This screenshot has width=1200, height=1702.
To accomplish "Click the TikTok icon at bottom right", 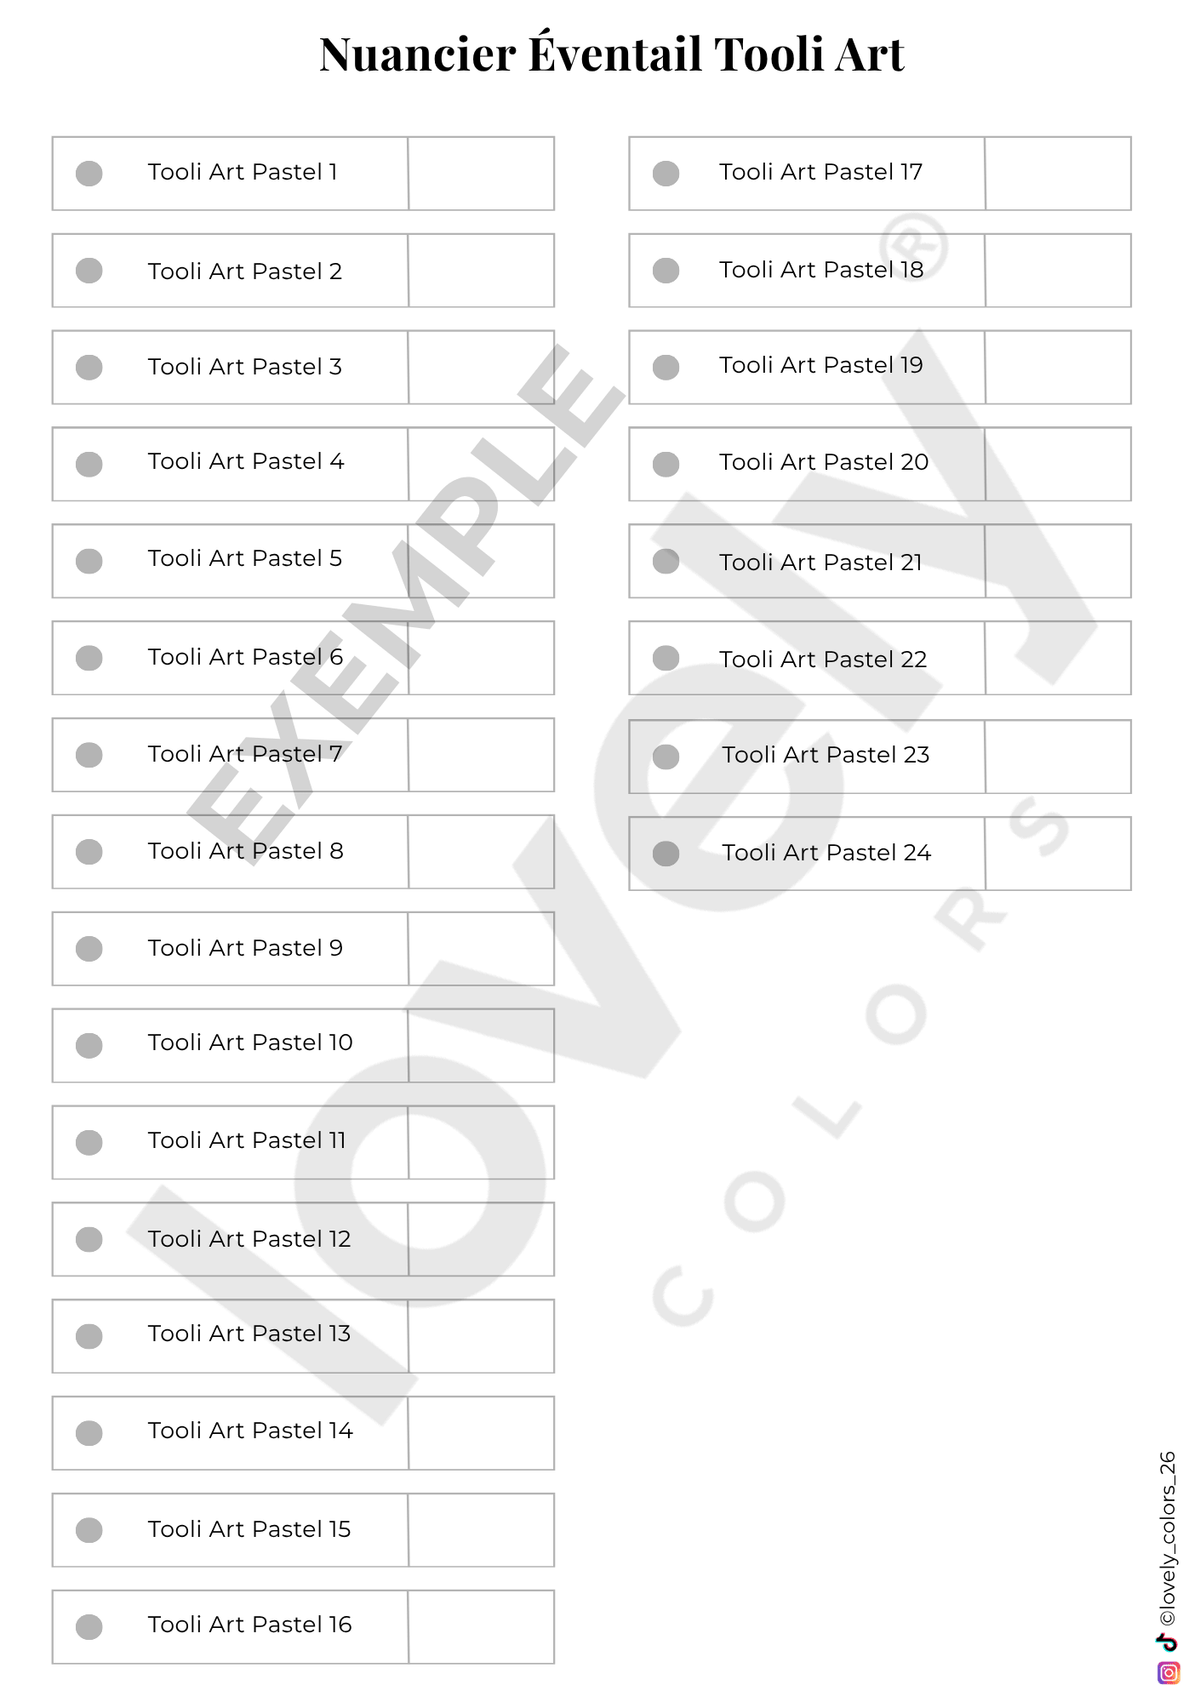I will tap(1167, 1642).
